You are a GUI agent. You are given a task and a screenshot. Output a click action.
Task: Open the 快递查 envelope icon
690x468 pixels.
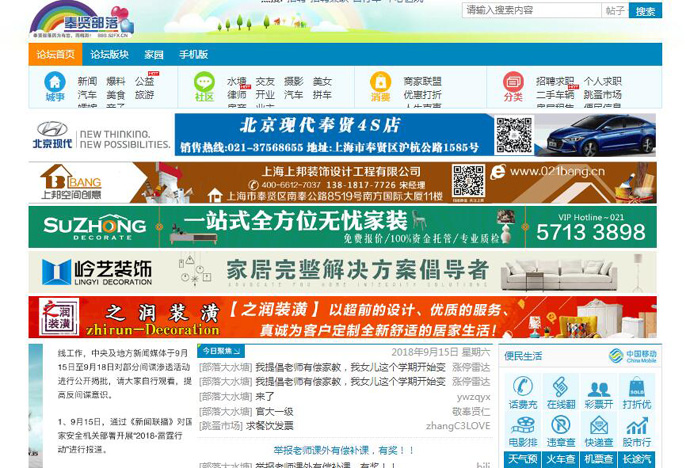point(598,430)
